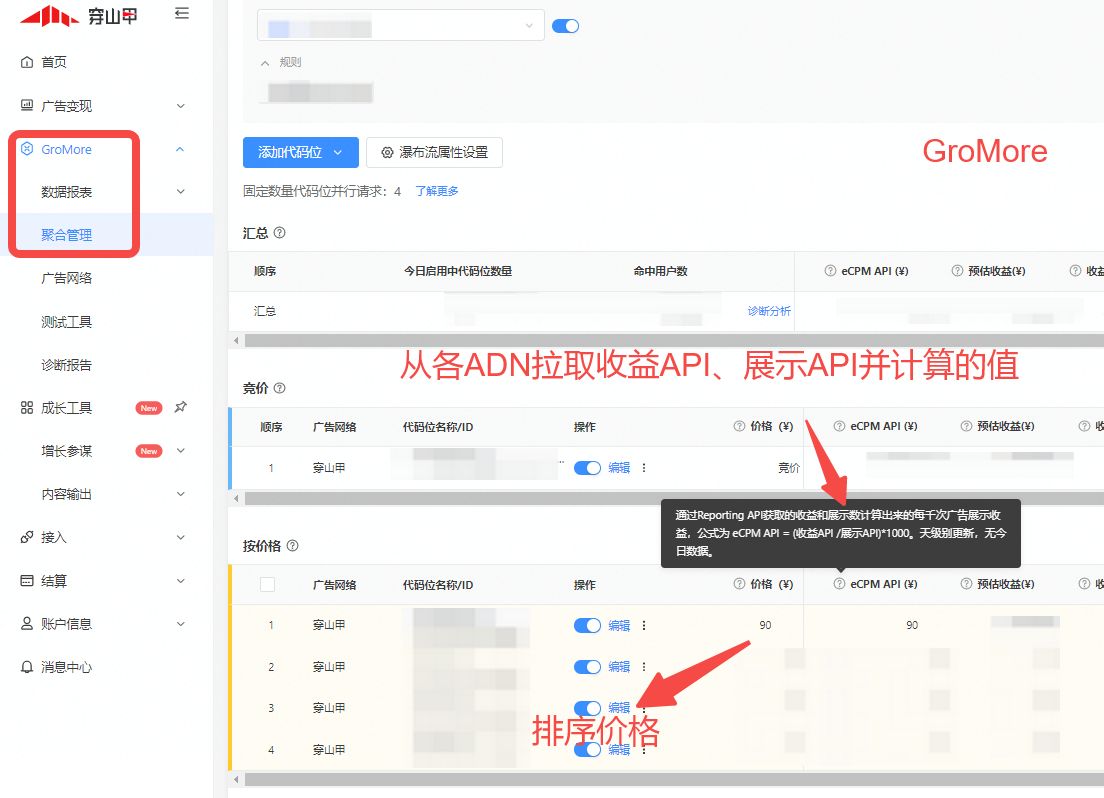Toggle the switch next to the top dropdown
This screenshot has width=1104, height=798.
coord(565,27)
